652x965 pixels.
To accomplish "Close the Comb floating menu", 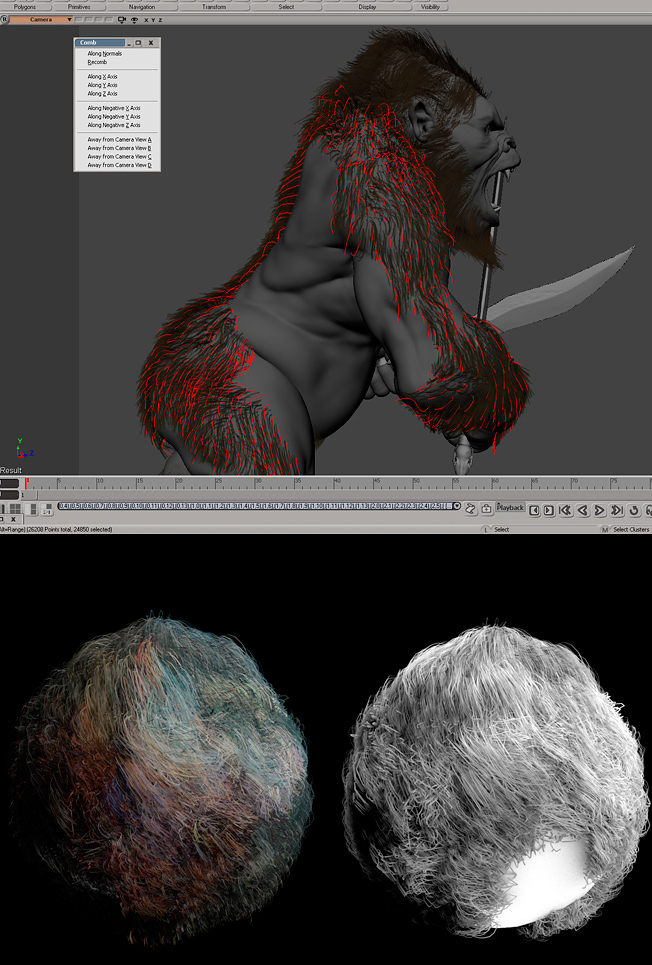I will pyautogui.click(x=151, y=43).
